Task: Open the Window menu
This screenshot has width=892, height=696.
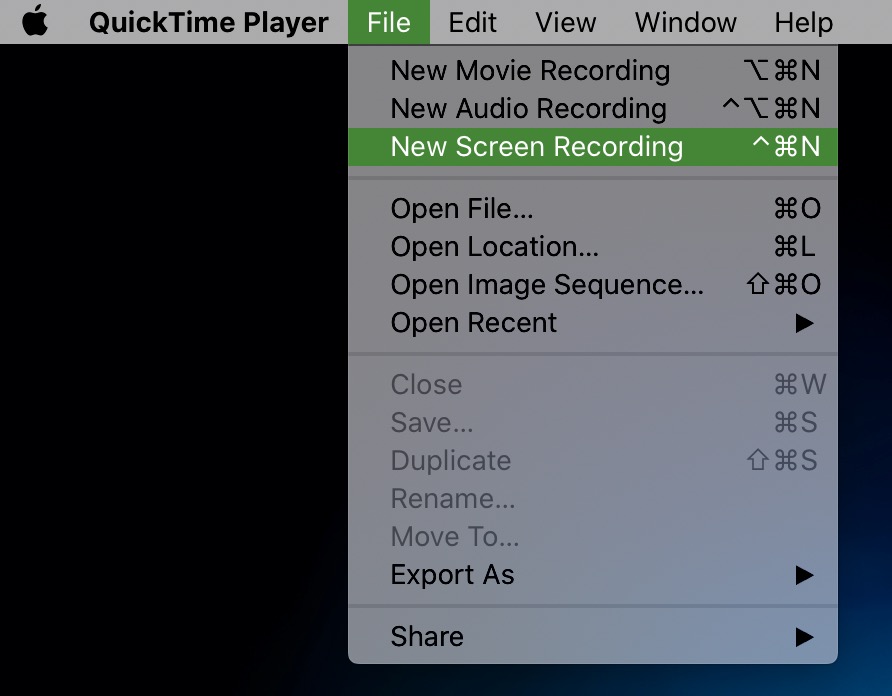Action: (685, 23)
